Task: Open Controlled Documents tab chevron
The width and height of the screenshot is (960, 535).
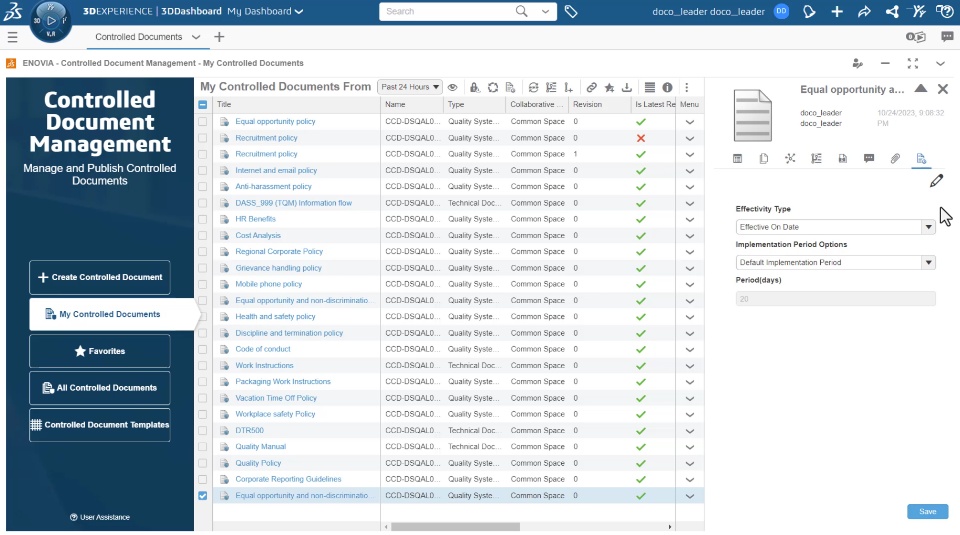Action: coord(196,37)
